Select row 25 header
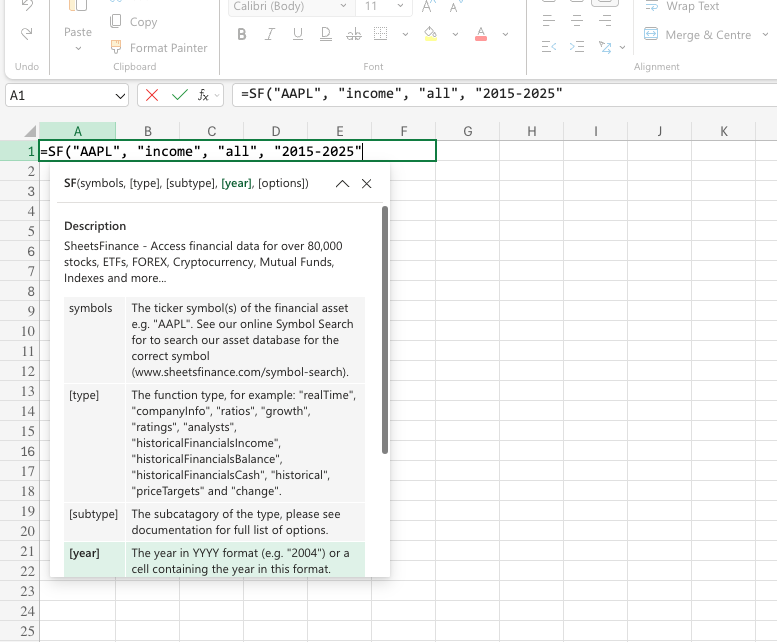The image size is (777, 642). tap(20, 631)
